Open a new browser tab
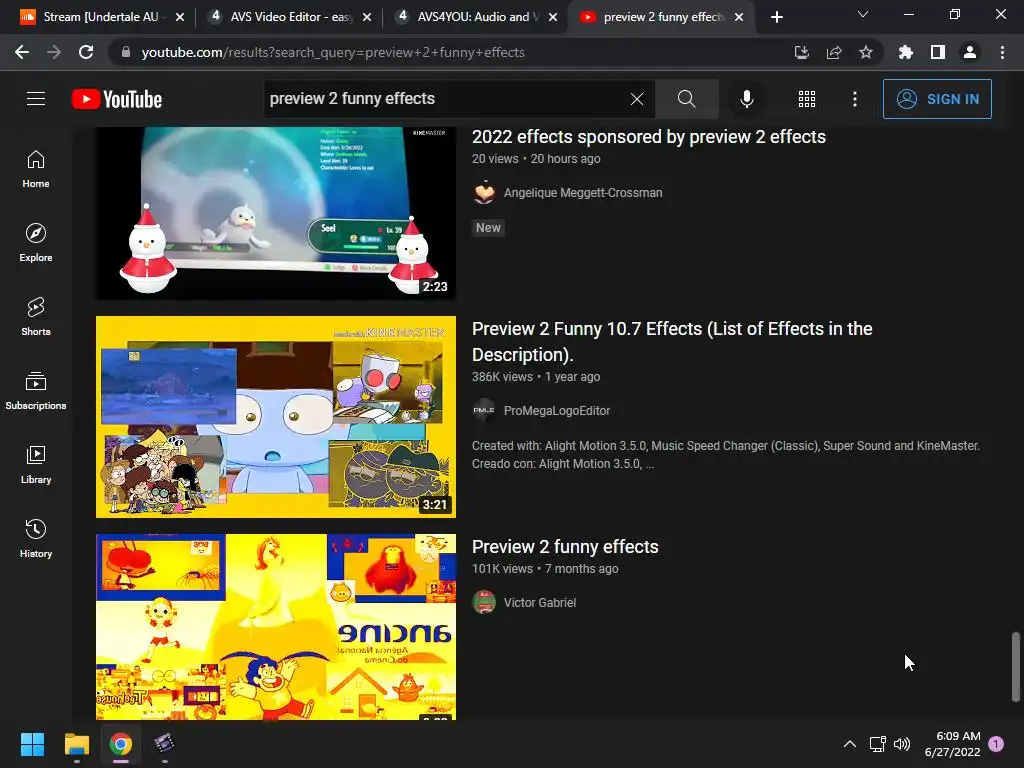1024x768 pixels. [x=776, y=17]
